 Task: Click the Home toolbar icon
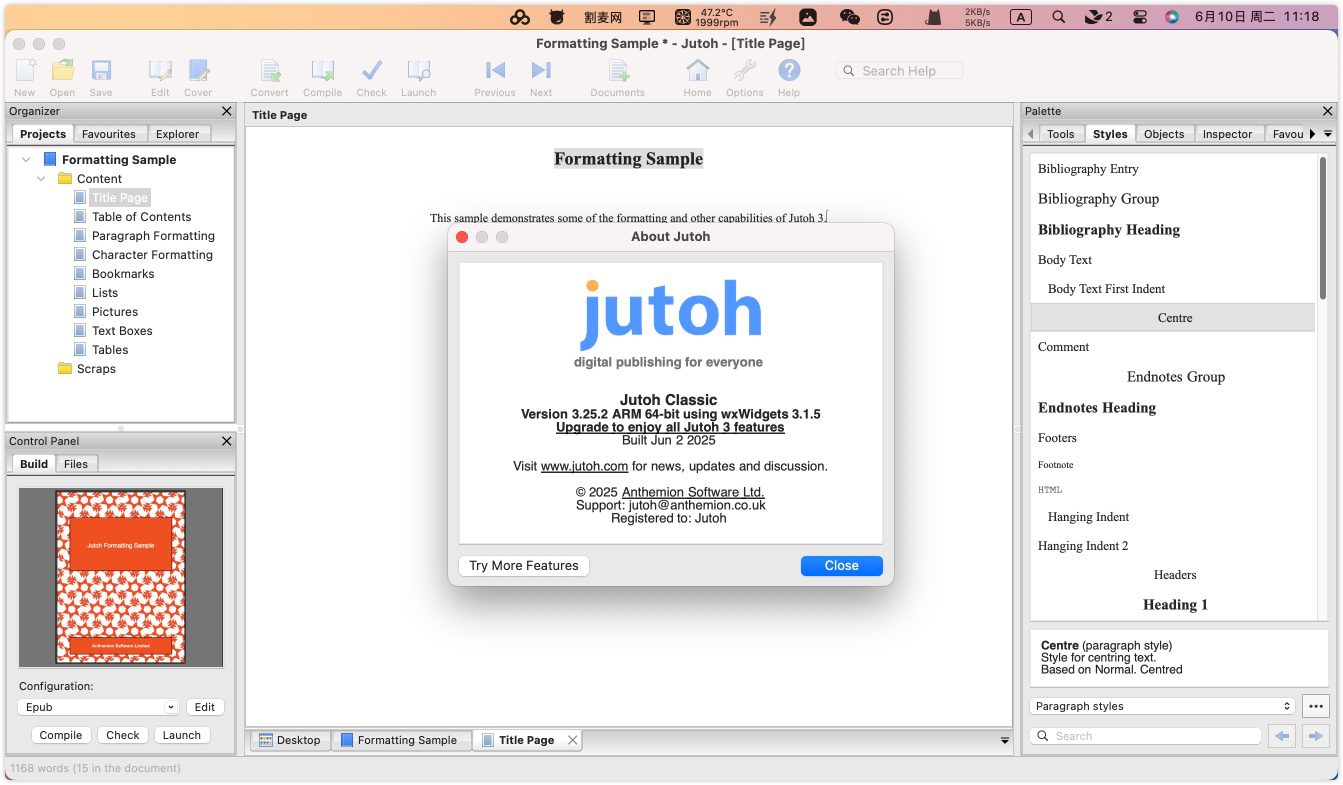tap(697, 72)
